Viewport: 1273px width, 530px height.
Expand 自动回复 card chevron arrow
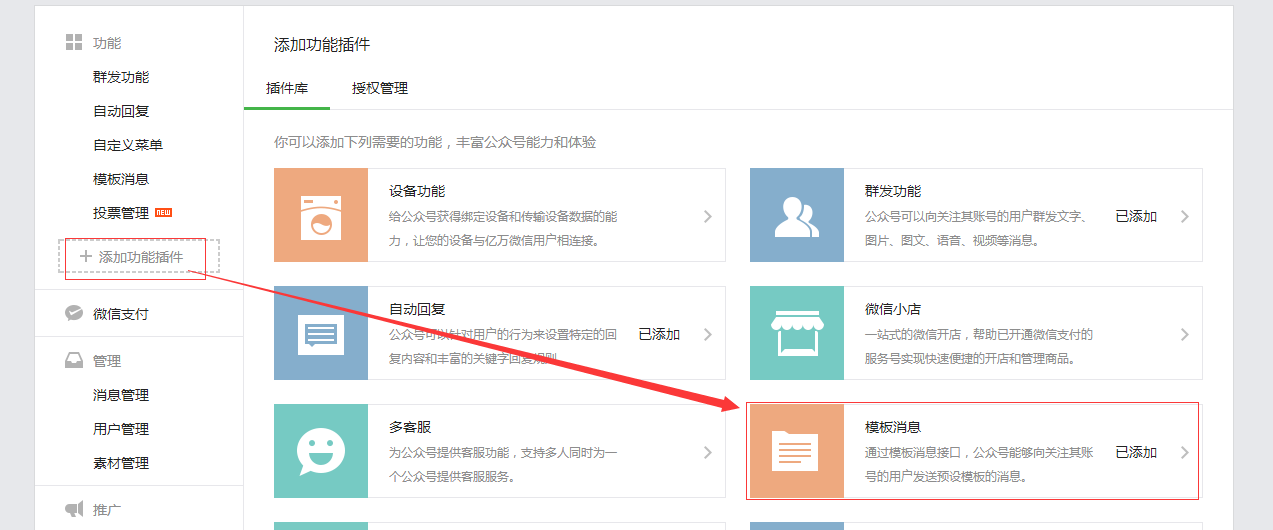click(707, 334)
